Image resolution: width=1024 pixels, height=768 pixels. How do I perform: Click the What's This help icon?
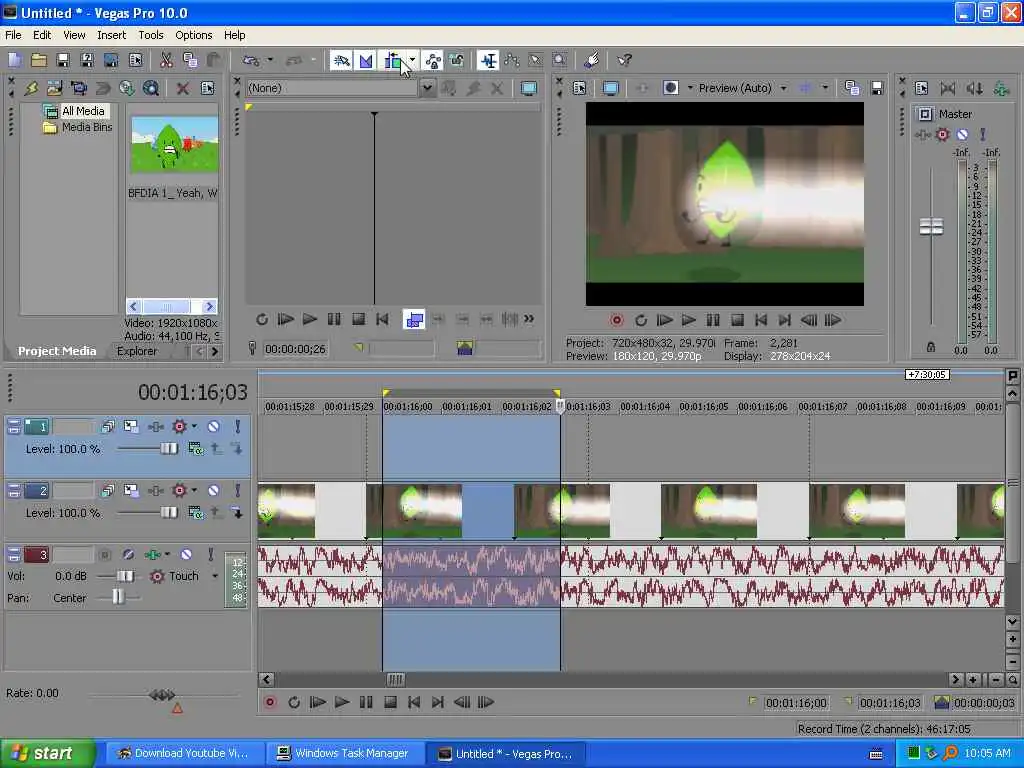click(624, 61)
